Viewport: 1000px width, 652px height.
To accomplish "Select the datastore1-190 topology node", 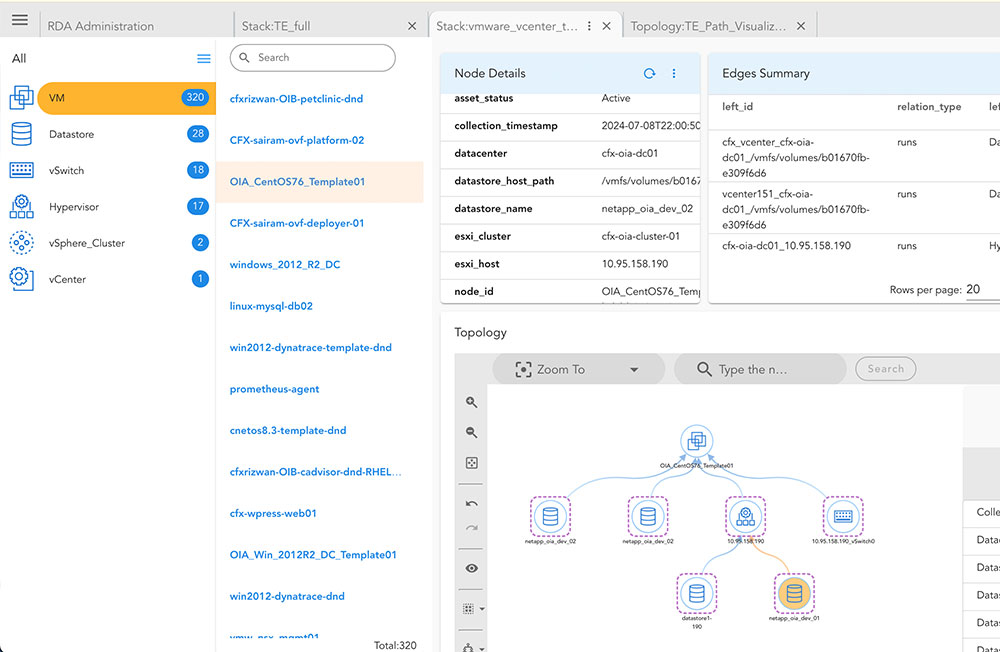I will pos(696,593).
